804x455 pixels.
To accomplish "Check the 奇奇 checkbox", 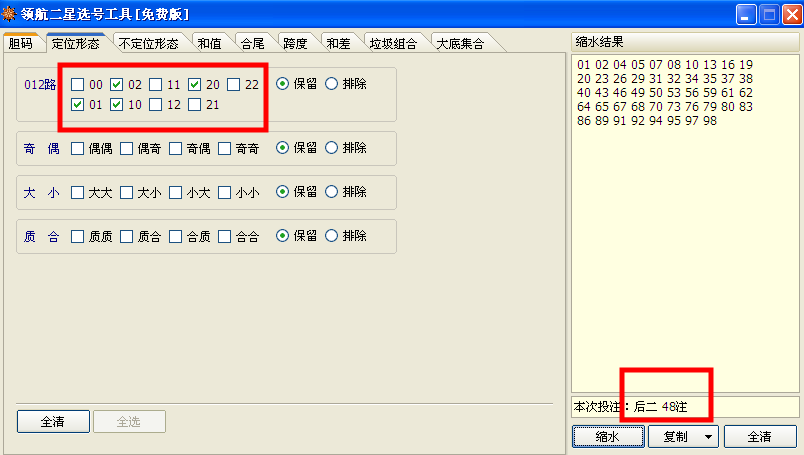I will (x=225, y=149).
